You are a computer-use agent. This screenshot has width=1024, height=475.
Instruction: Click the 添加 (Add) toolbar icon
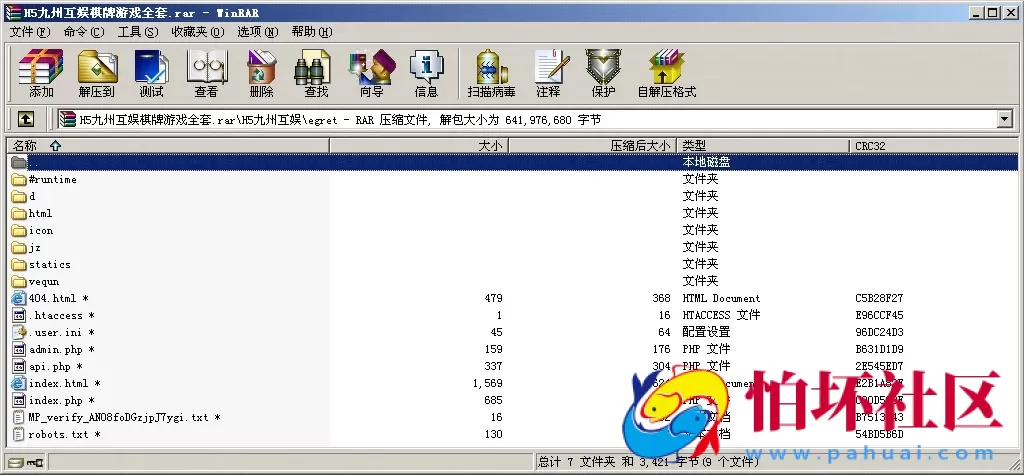point(40,73)
